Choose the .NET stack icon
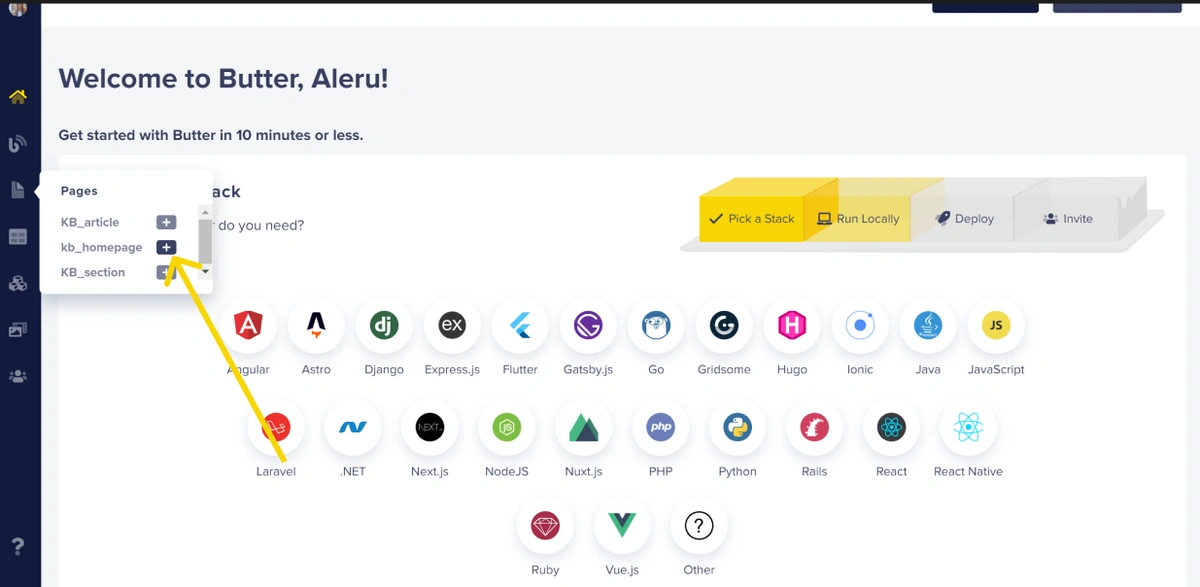 click(x=353, y=428)
